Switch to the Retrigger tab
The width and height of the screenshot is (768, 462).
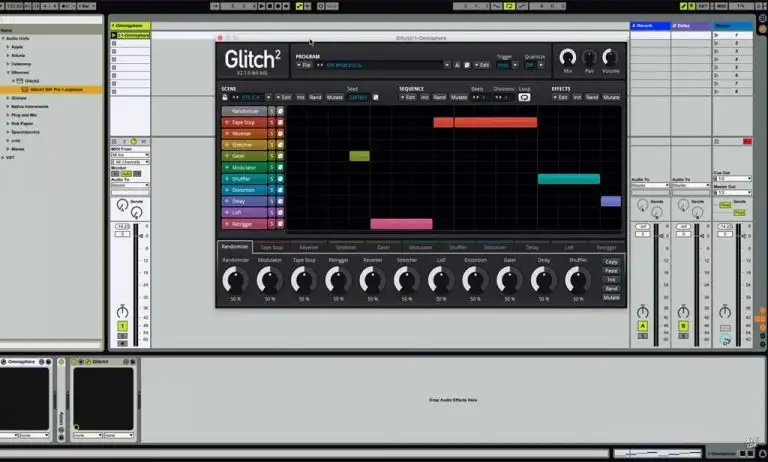606,247
